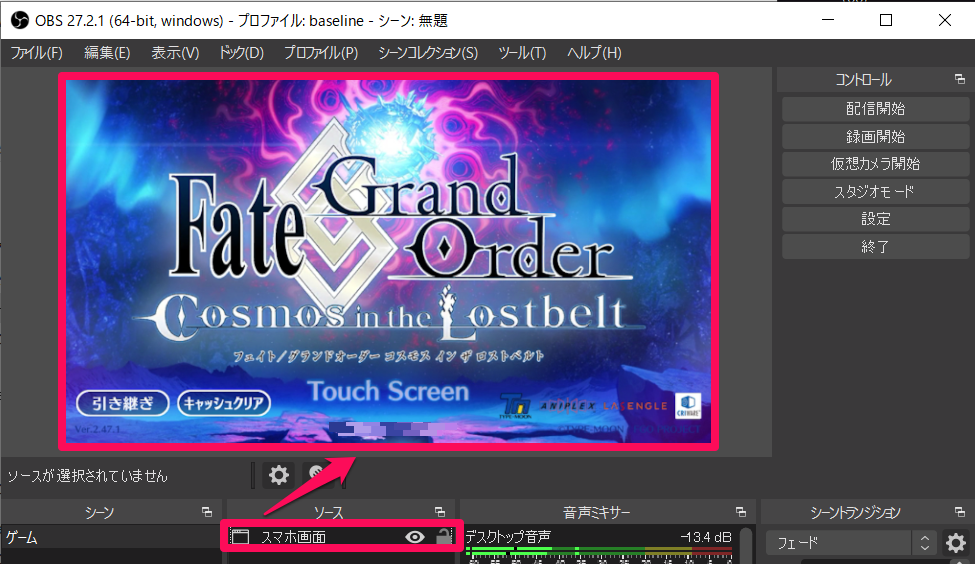Hide スマホ画面 source with eye icon
975x564 pixels.
pyautogui.click(x=415, y=537)
